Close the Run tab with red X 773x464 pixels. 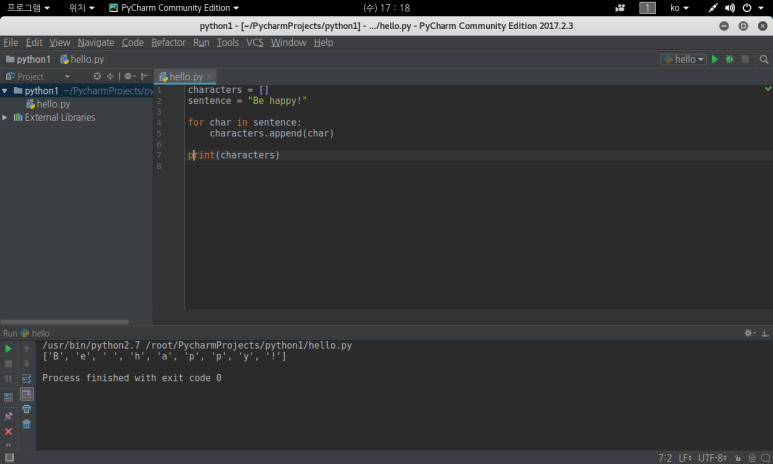pos(8,431)
